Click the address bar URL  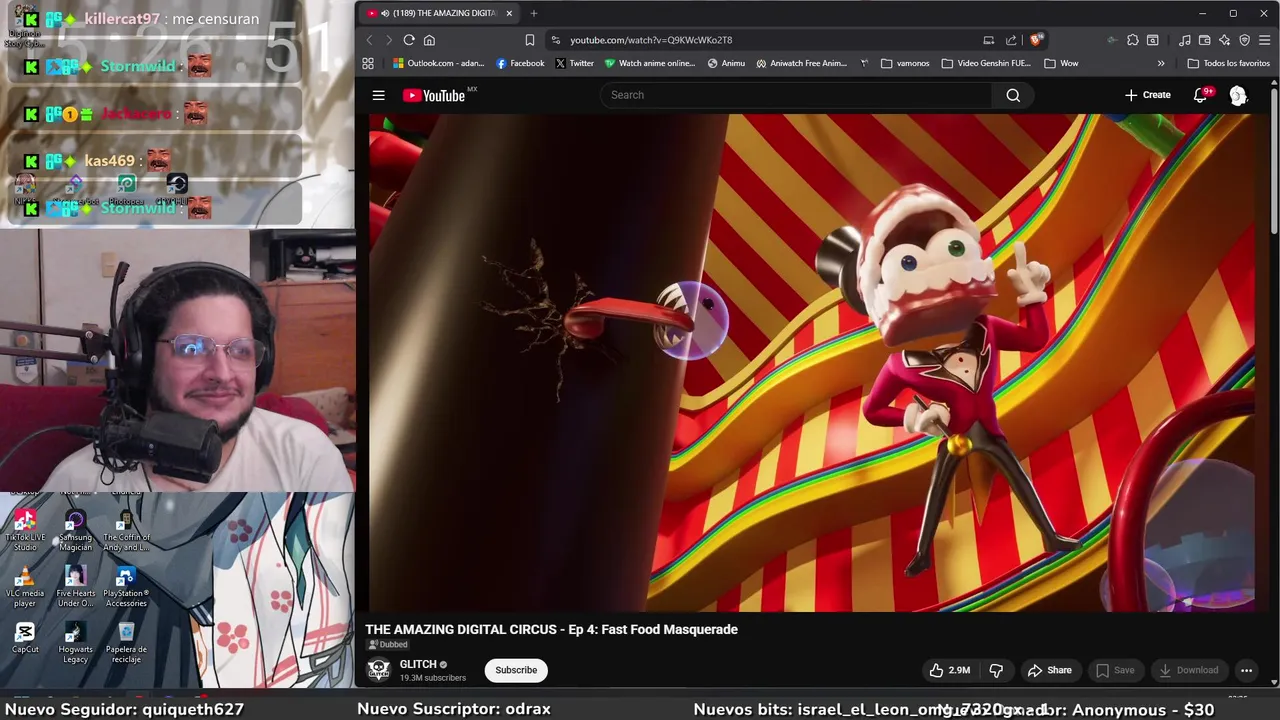pyautogui.click(x=651, y=40)
